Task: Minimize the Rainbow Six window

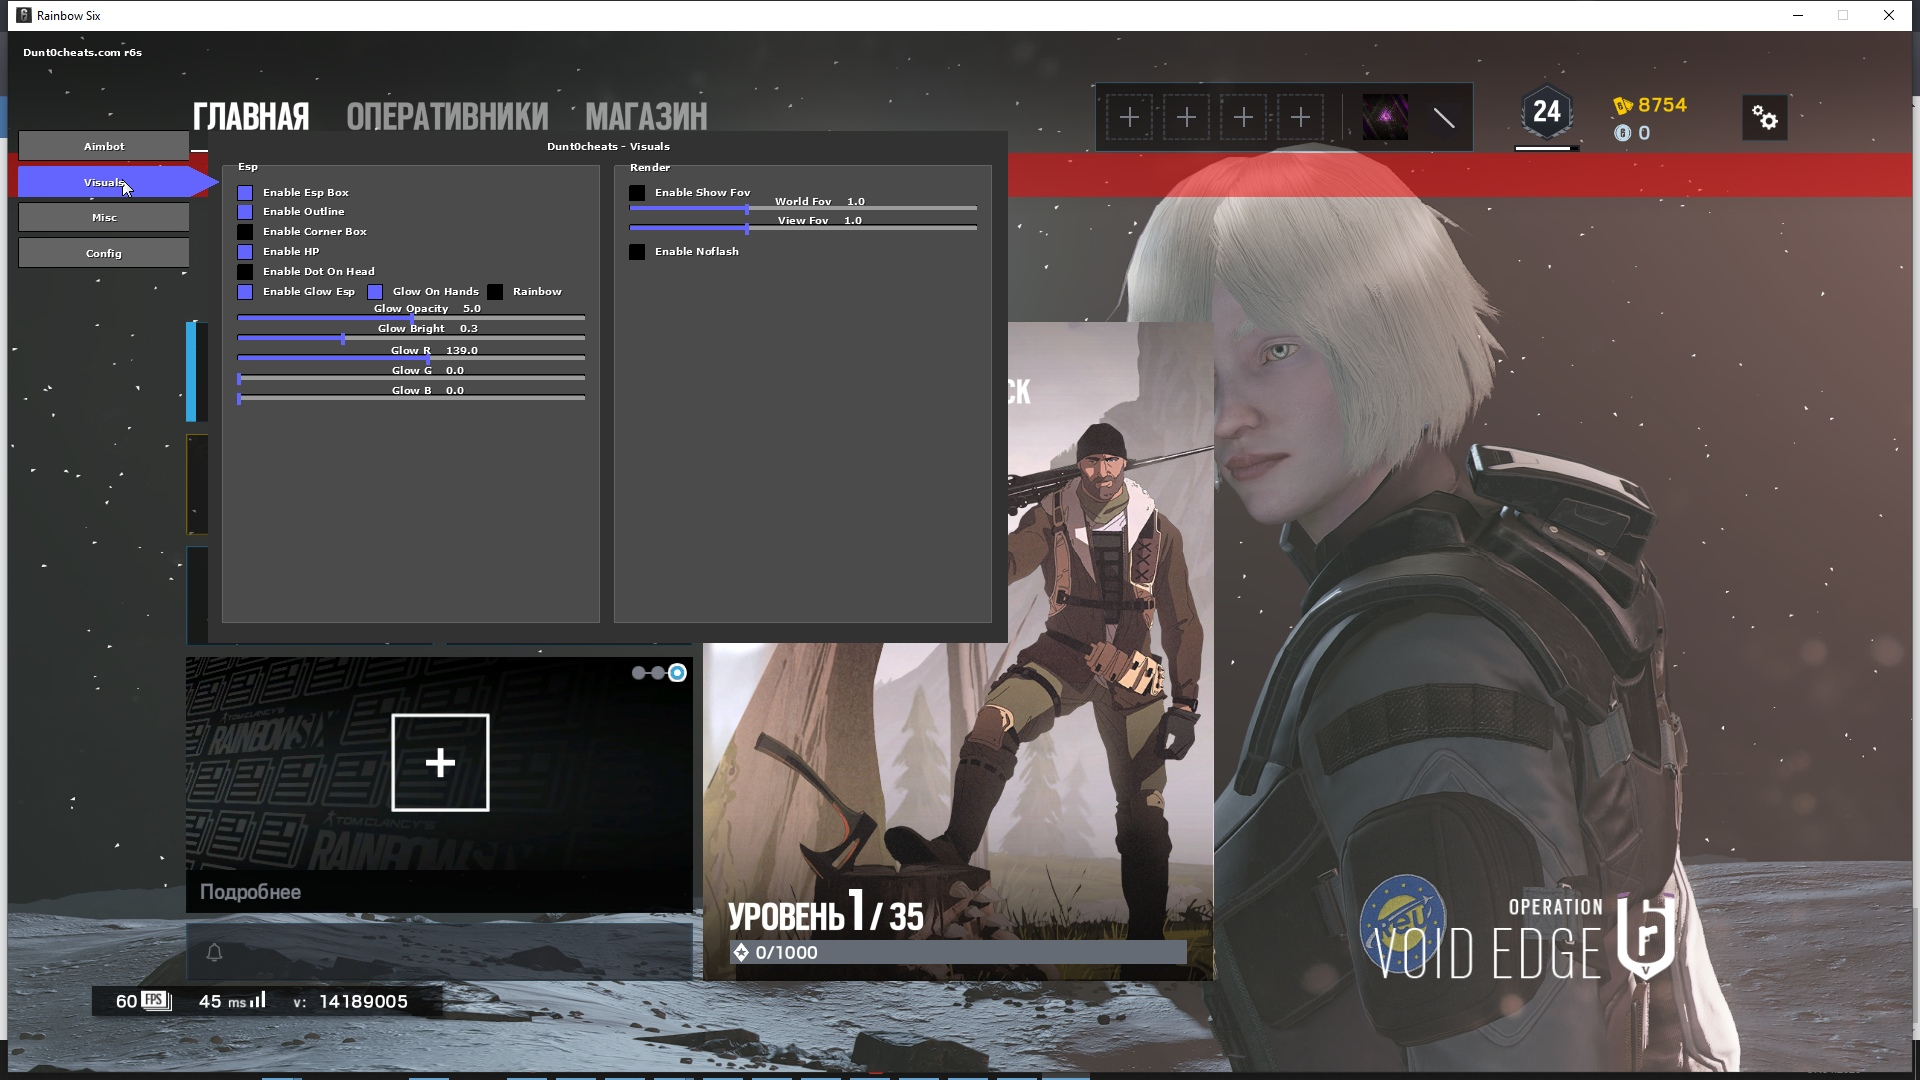Action: click(1798, 15)
